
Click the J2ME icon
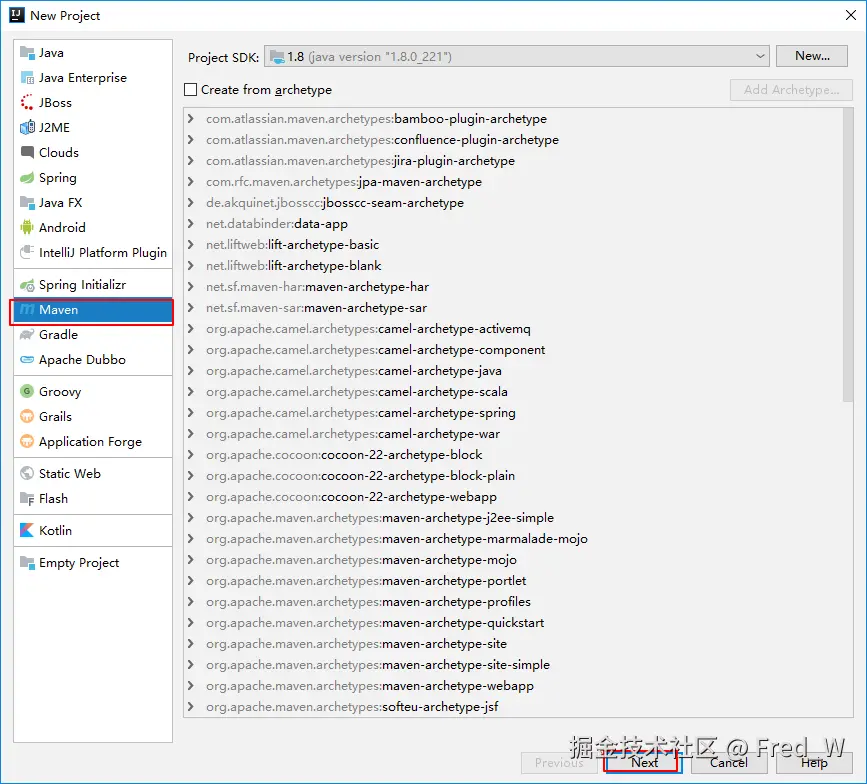[27, 128]
